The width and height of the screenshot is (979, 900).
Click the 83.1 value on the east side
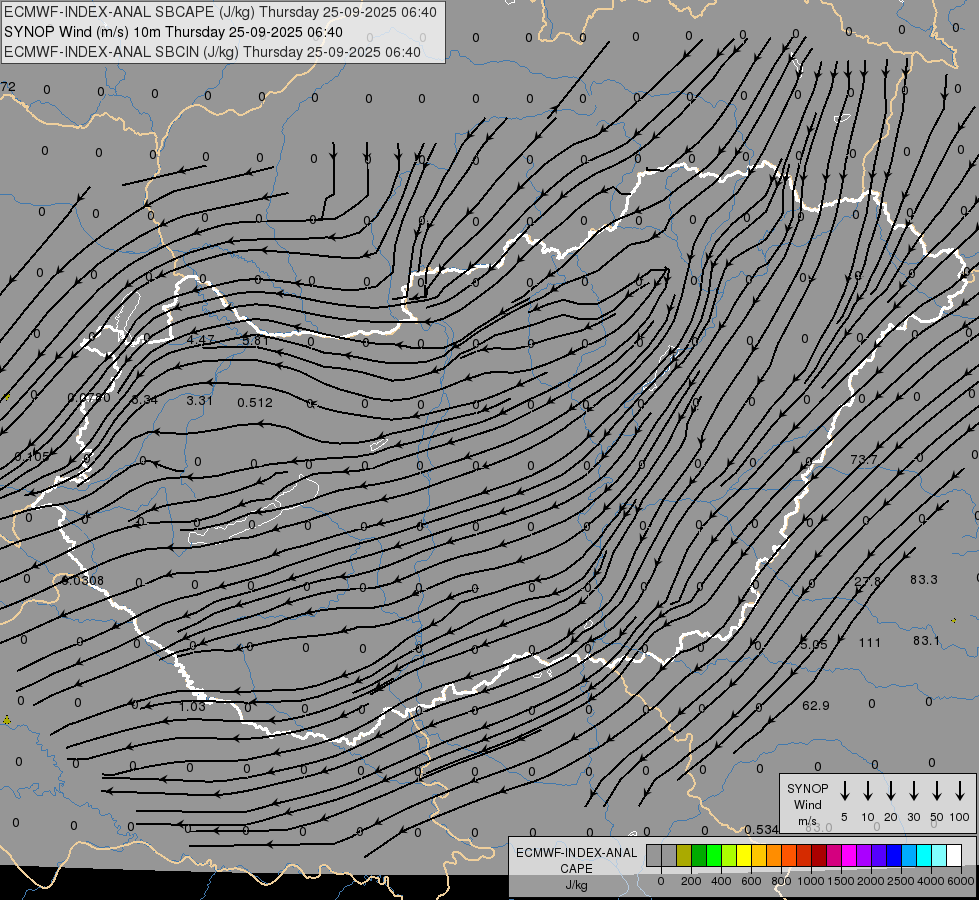[x=926, y=641]
